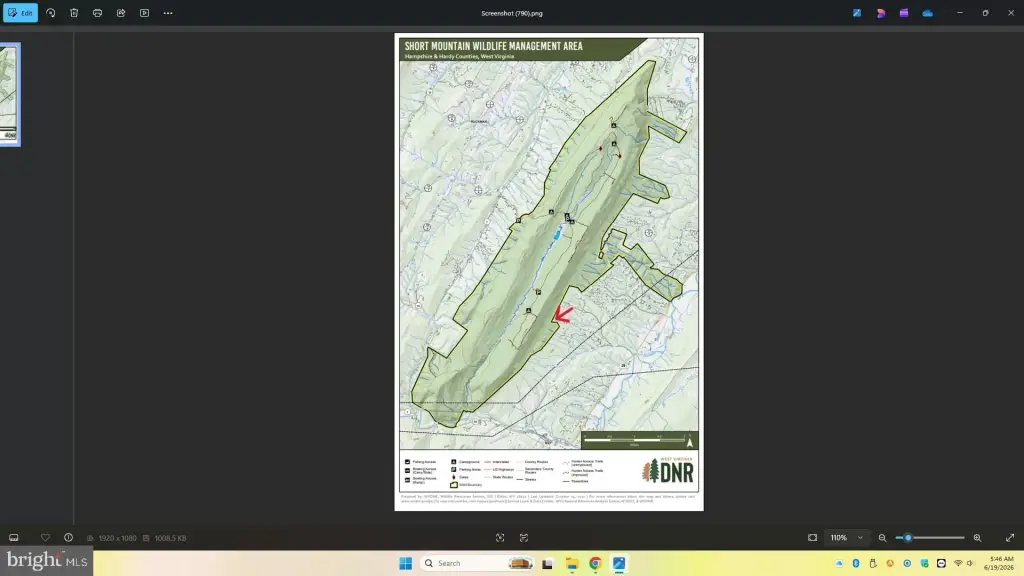Open the clock showing 5:46 AM
1024x576 pixels.
point(1000,564)
